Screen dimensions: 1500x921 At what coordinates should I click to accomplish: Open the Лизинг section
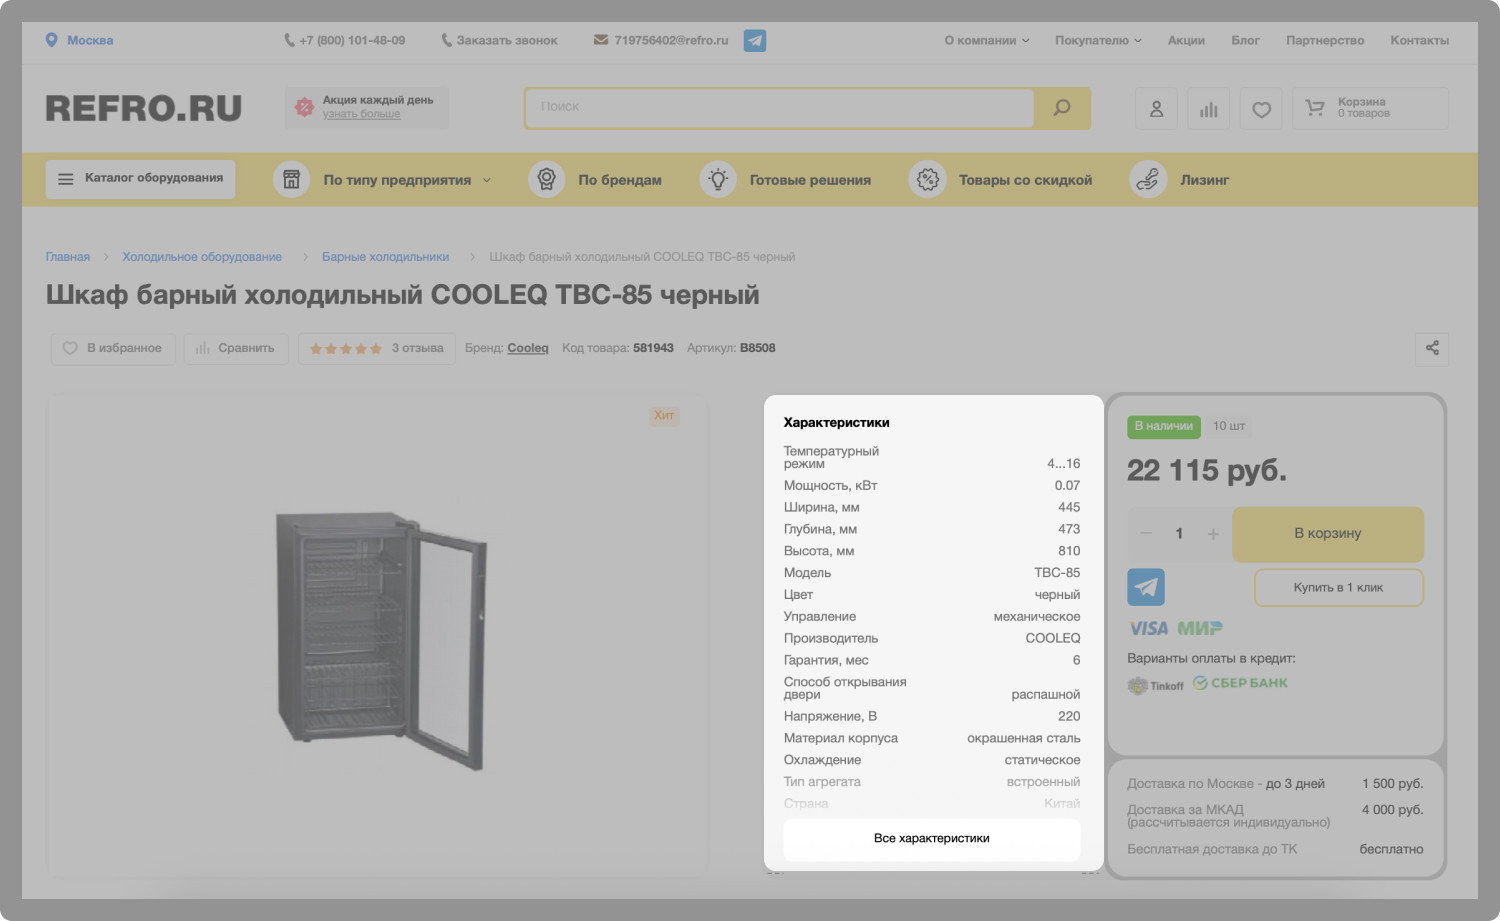coord(1204,180)
